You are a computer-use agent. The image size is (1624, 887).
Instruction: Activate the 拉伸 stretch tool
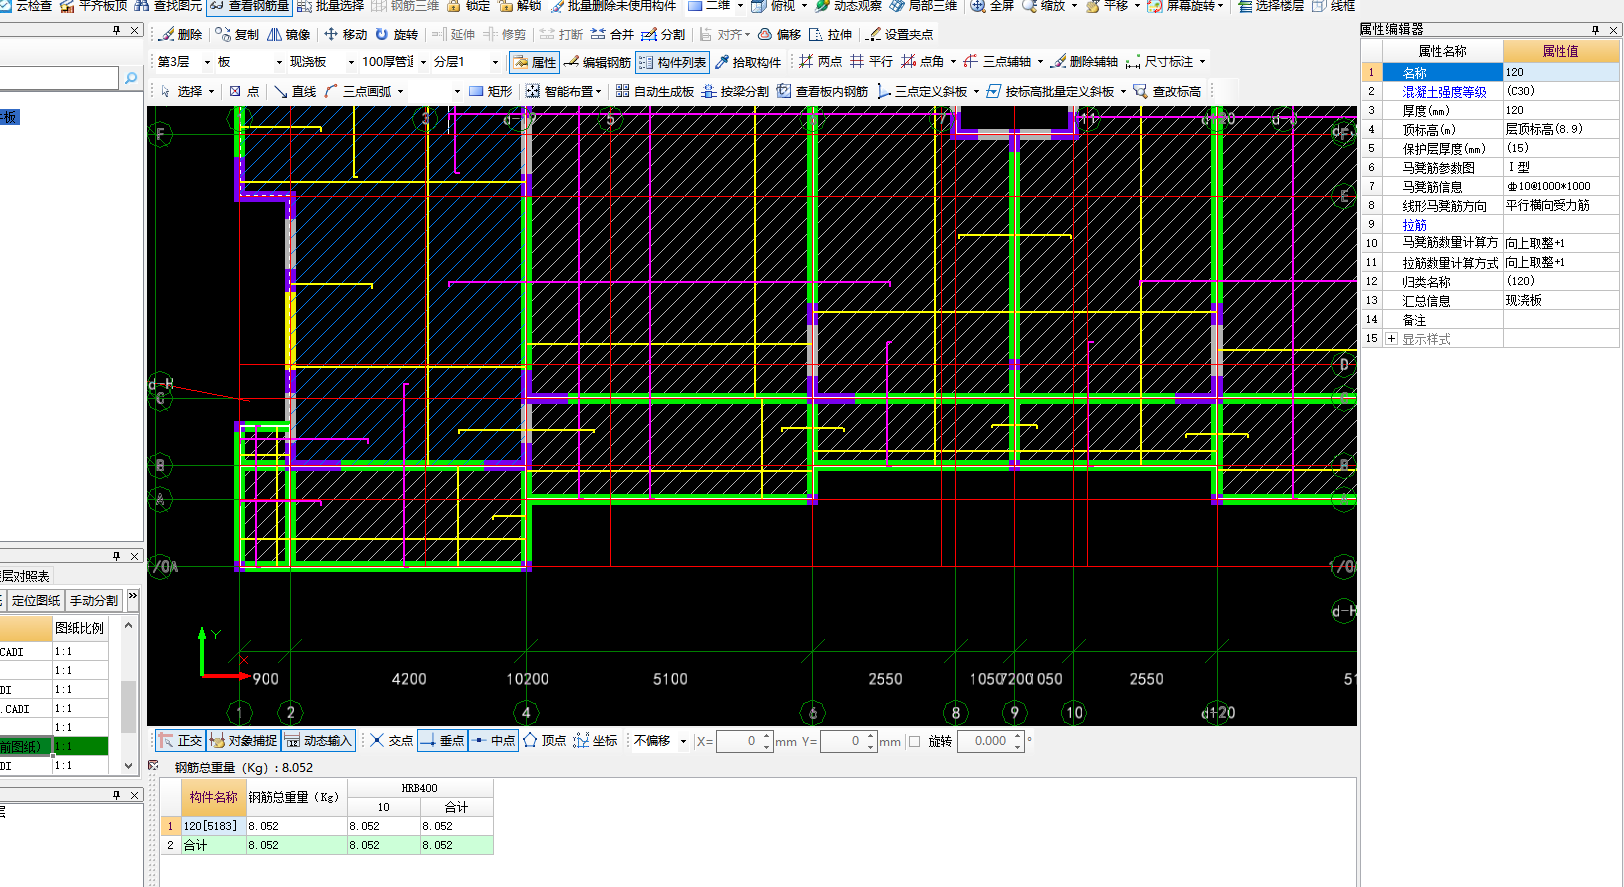click(x=830, y=34)
